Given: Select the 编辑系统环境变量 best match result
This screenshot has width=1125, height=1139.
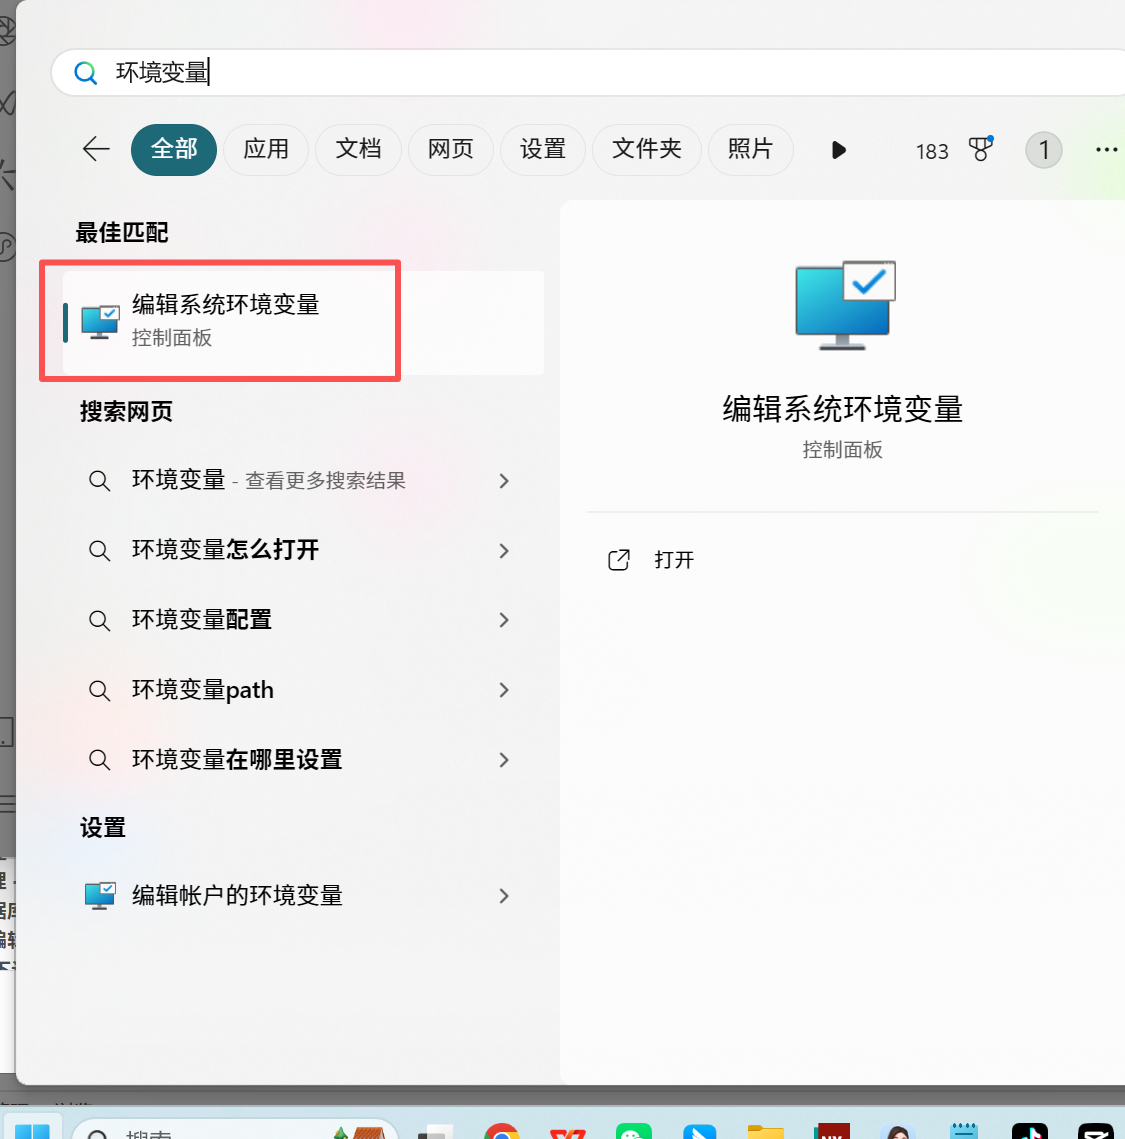Looking at the screenshot, I should click(226, 321).
